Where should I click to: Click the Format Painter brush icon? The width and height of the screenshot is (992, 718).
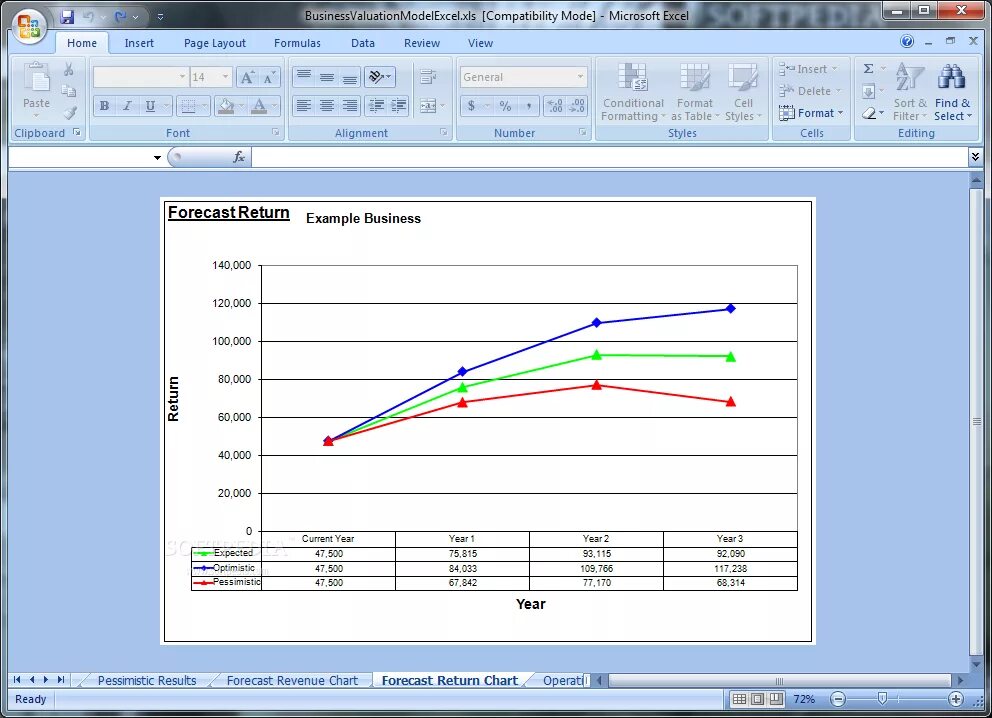[x=69, y=113]
